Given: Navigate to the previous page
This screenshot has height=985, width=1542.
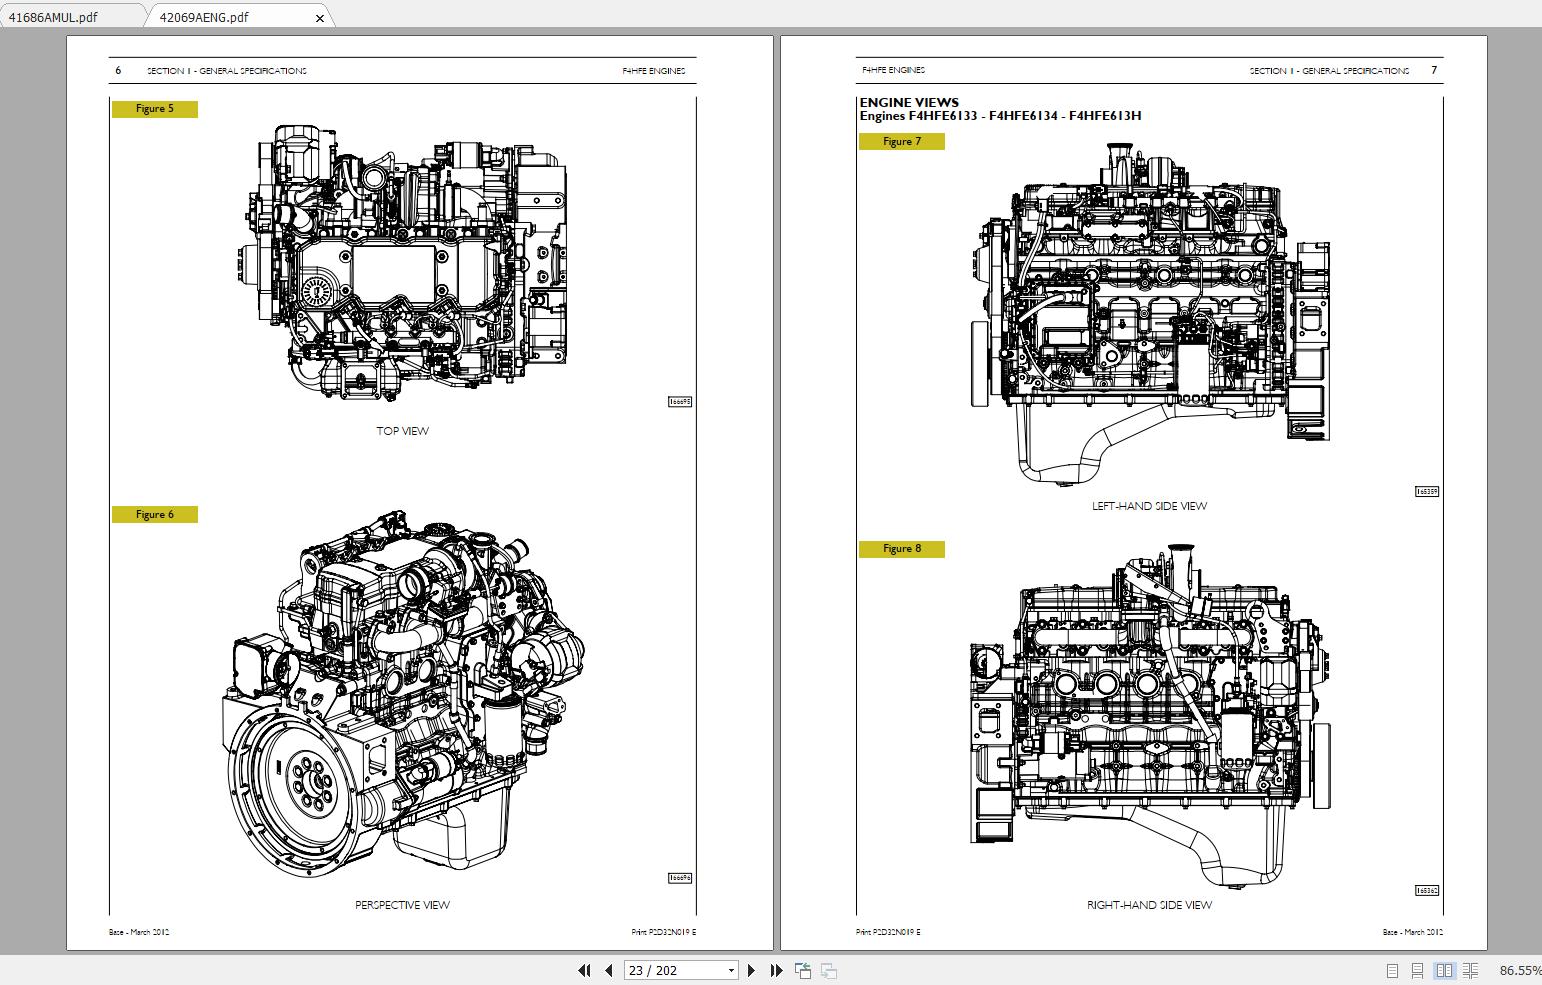Looking at the screenshot, I should click(x=609, y=970).
